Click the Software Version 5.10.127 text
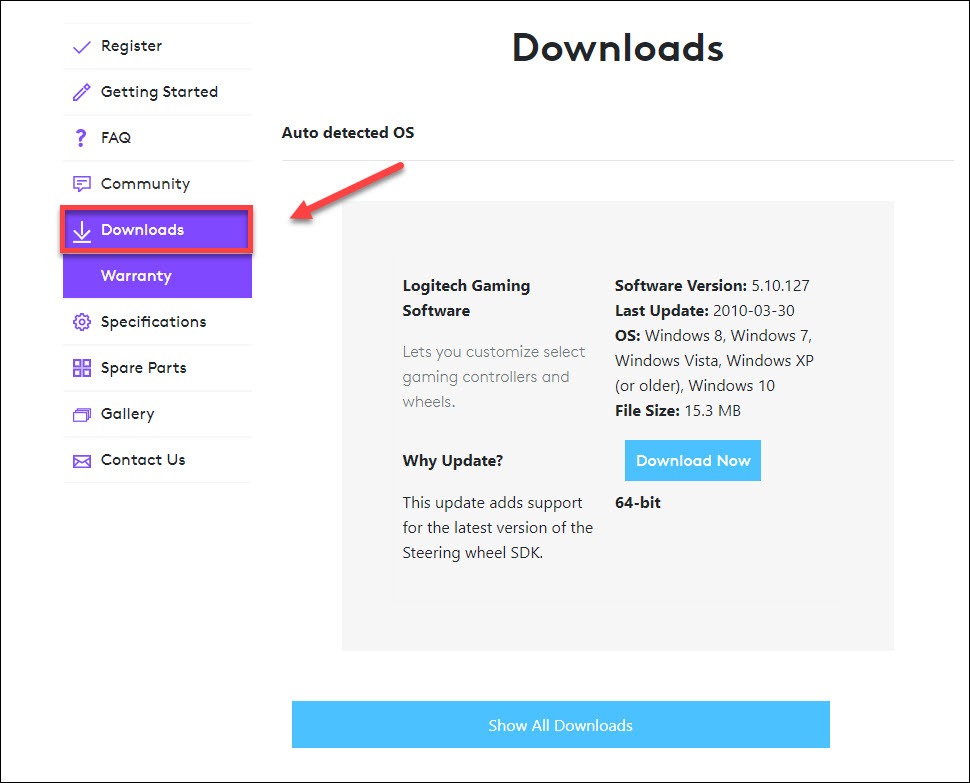 [x=712, y=286]
